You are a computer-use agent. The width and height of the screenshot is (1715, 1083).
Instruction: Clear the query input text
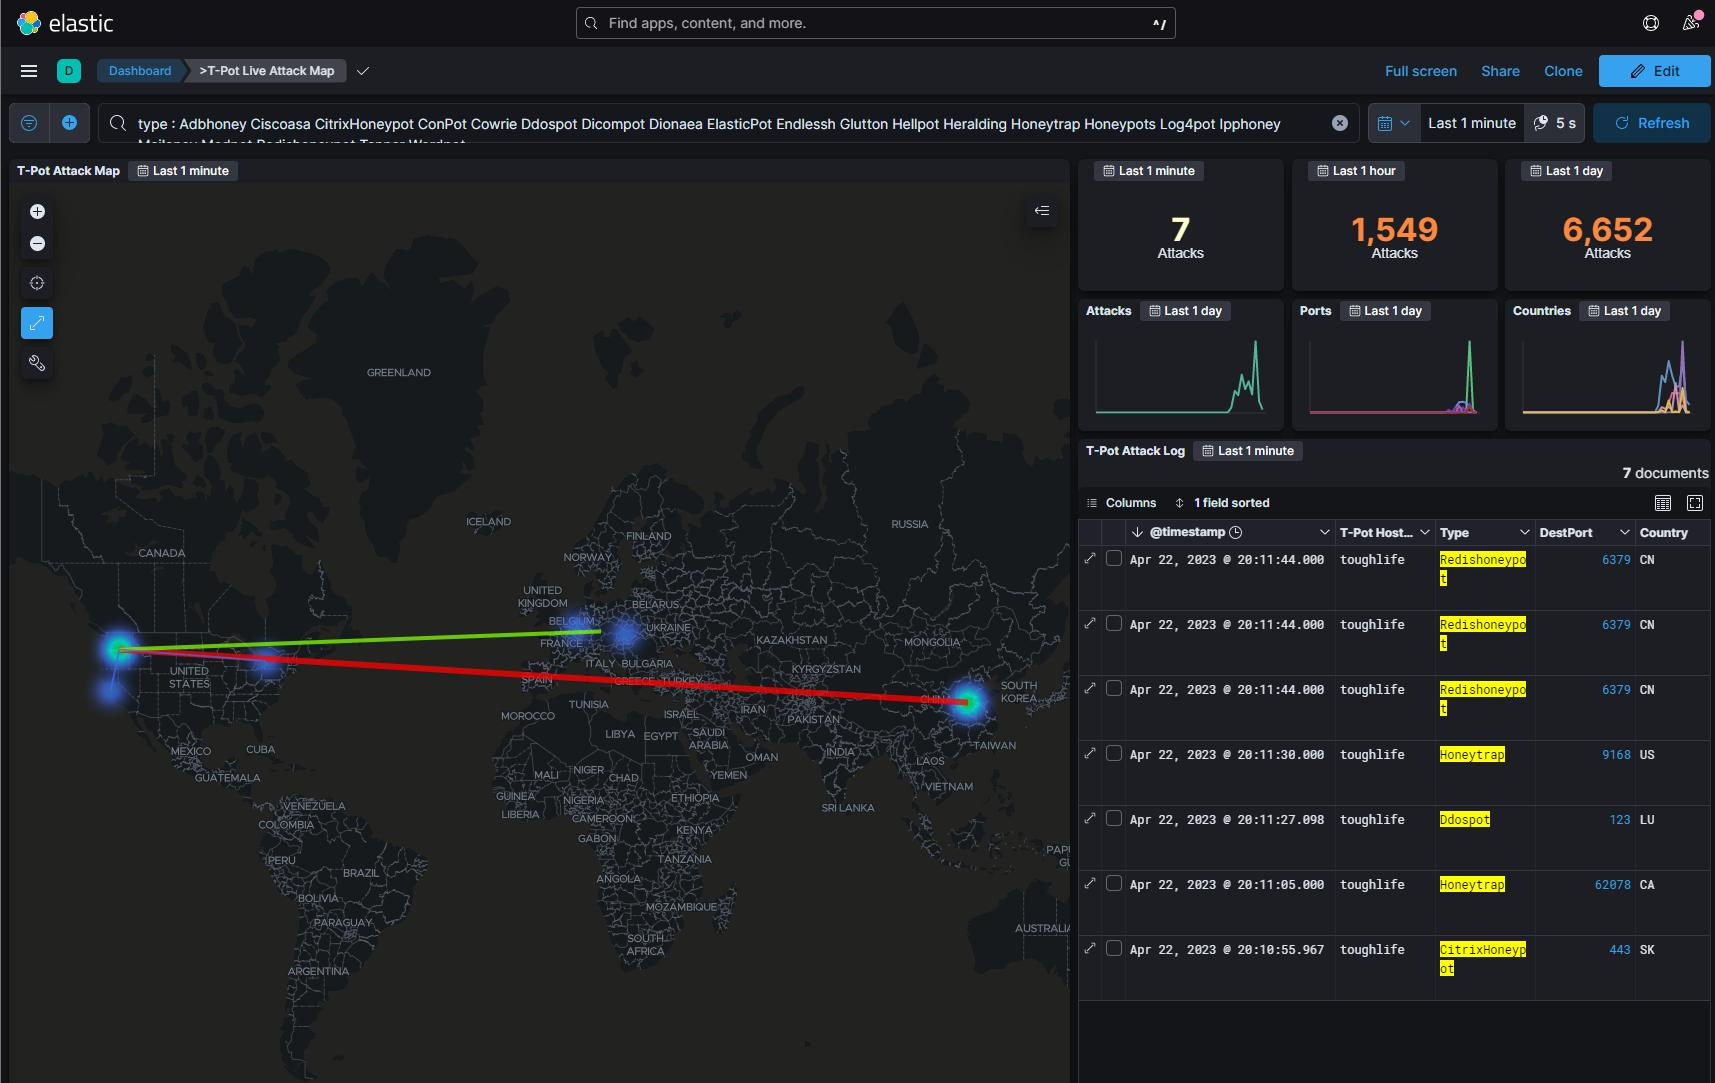click(1340, 123)
